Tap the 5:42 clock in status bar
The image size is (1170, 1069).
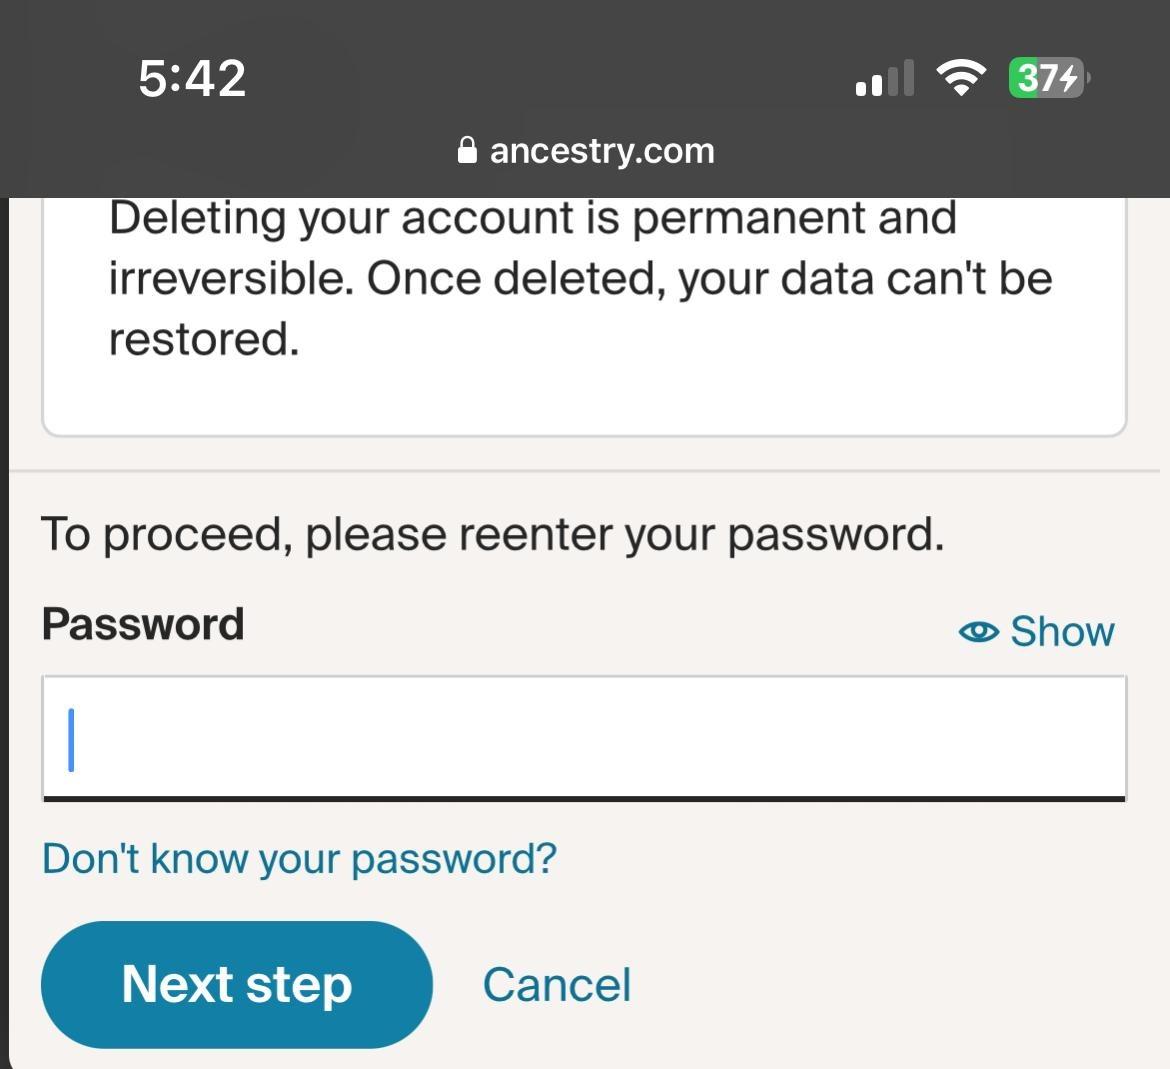pos(192,78)
